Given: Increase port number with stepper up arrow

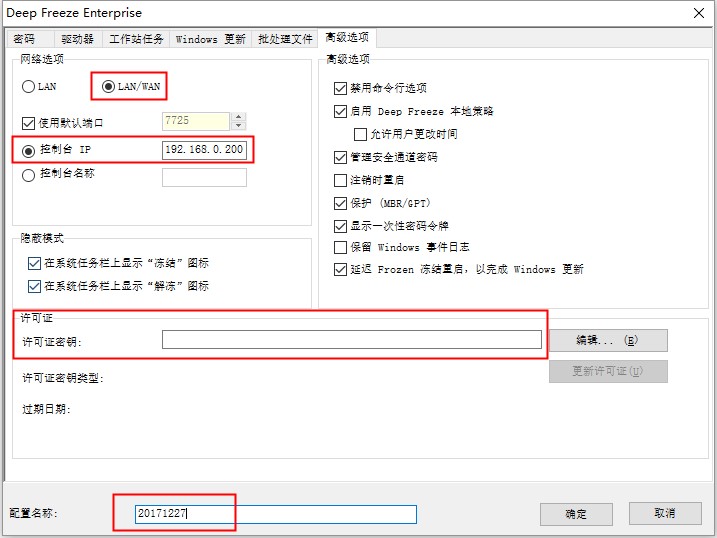Looking at the screenshot, I should (238, 116).
